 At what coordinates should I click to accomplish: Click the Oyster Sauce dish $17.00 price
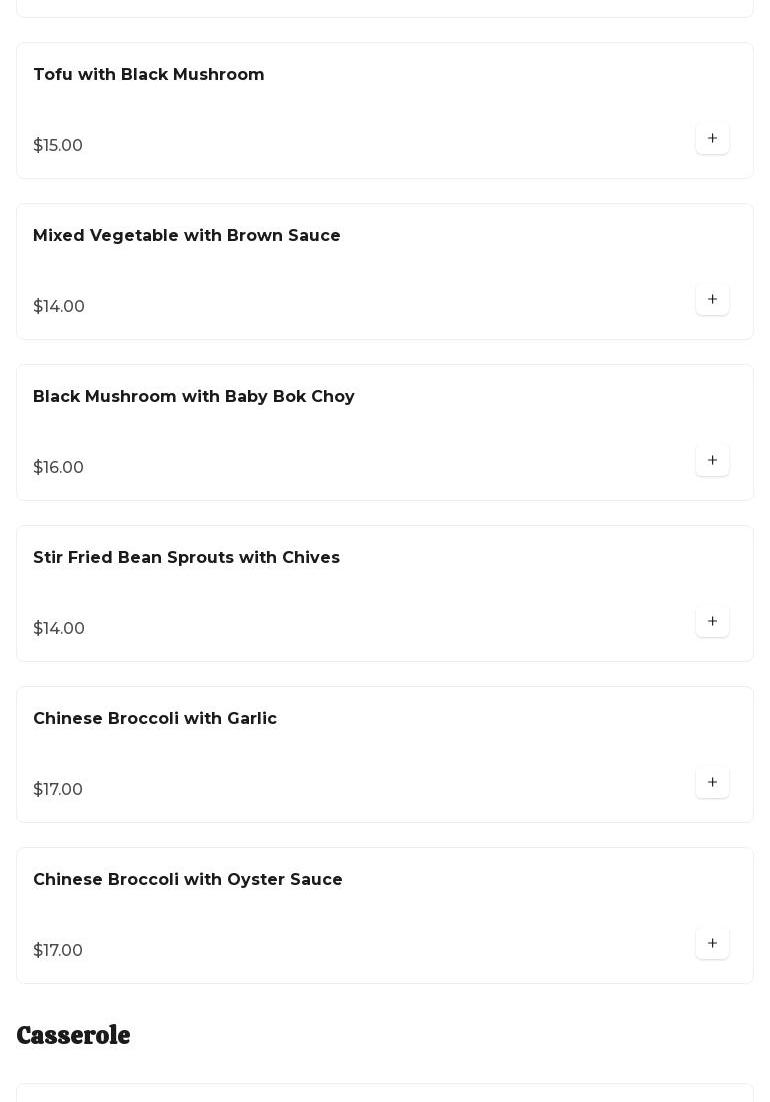[x=58, y=951]
